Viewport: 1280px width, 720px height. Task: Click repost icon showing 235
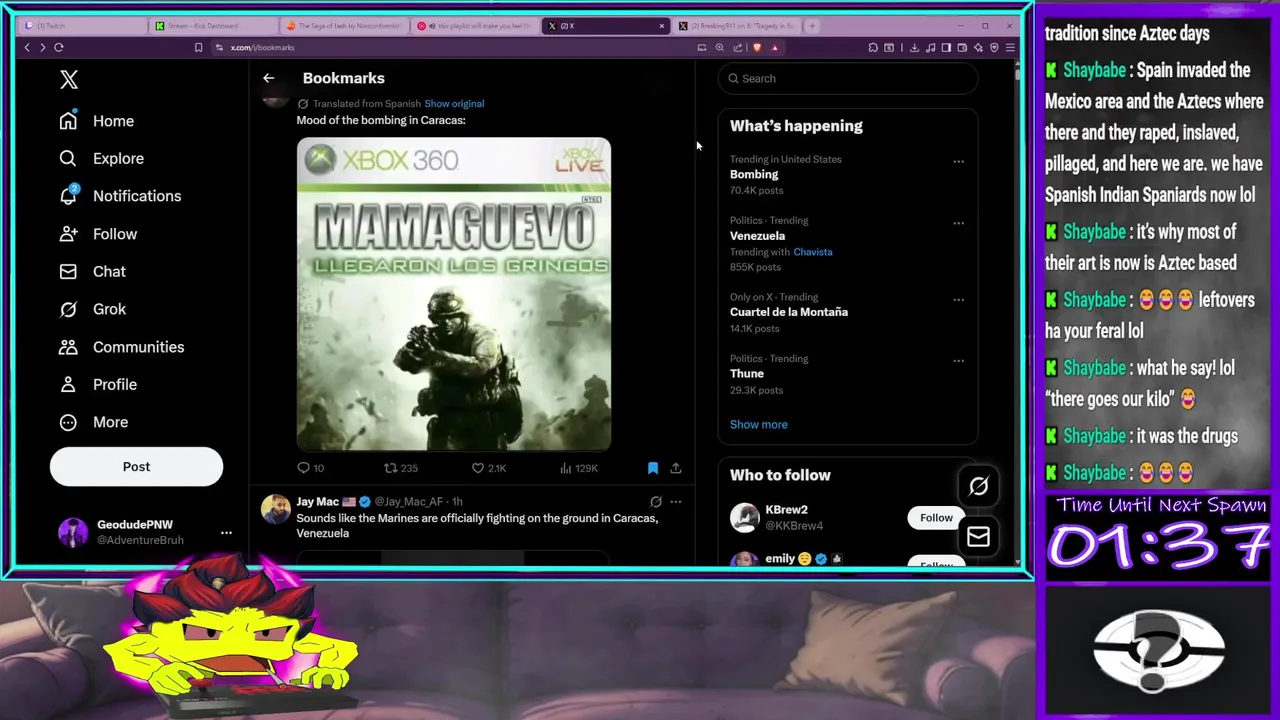[x=391, y=468]
